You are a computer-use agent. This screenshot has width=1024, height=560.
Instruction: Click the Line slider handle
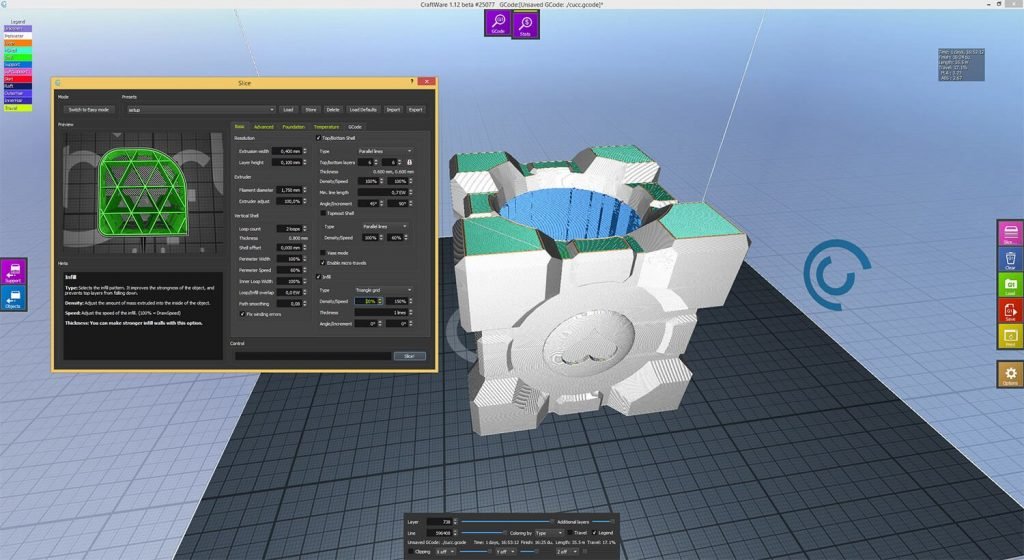[504, 533]
